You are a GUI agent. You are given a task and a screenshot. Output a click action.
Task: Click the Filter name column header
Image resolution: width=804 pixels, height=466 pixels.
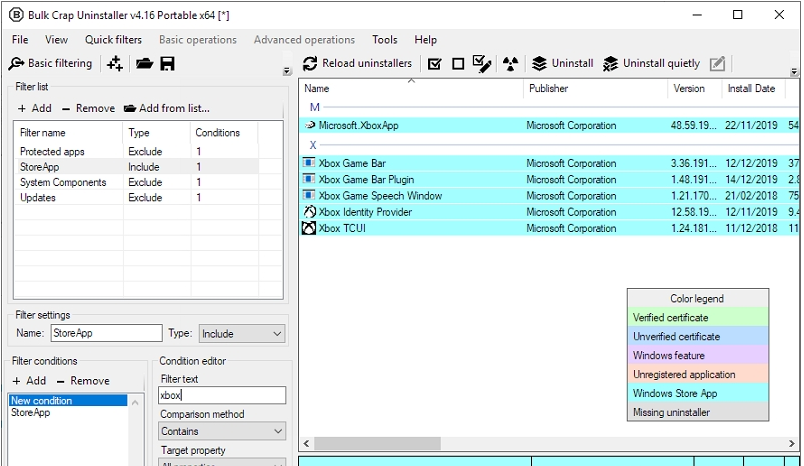(x=69, y=132)
